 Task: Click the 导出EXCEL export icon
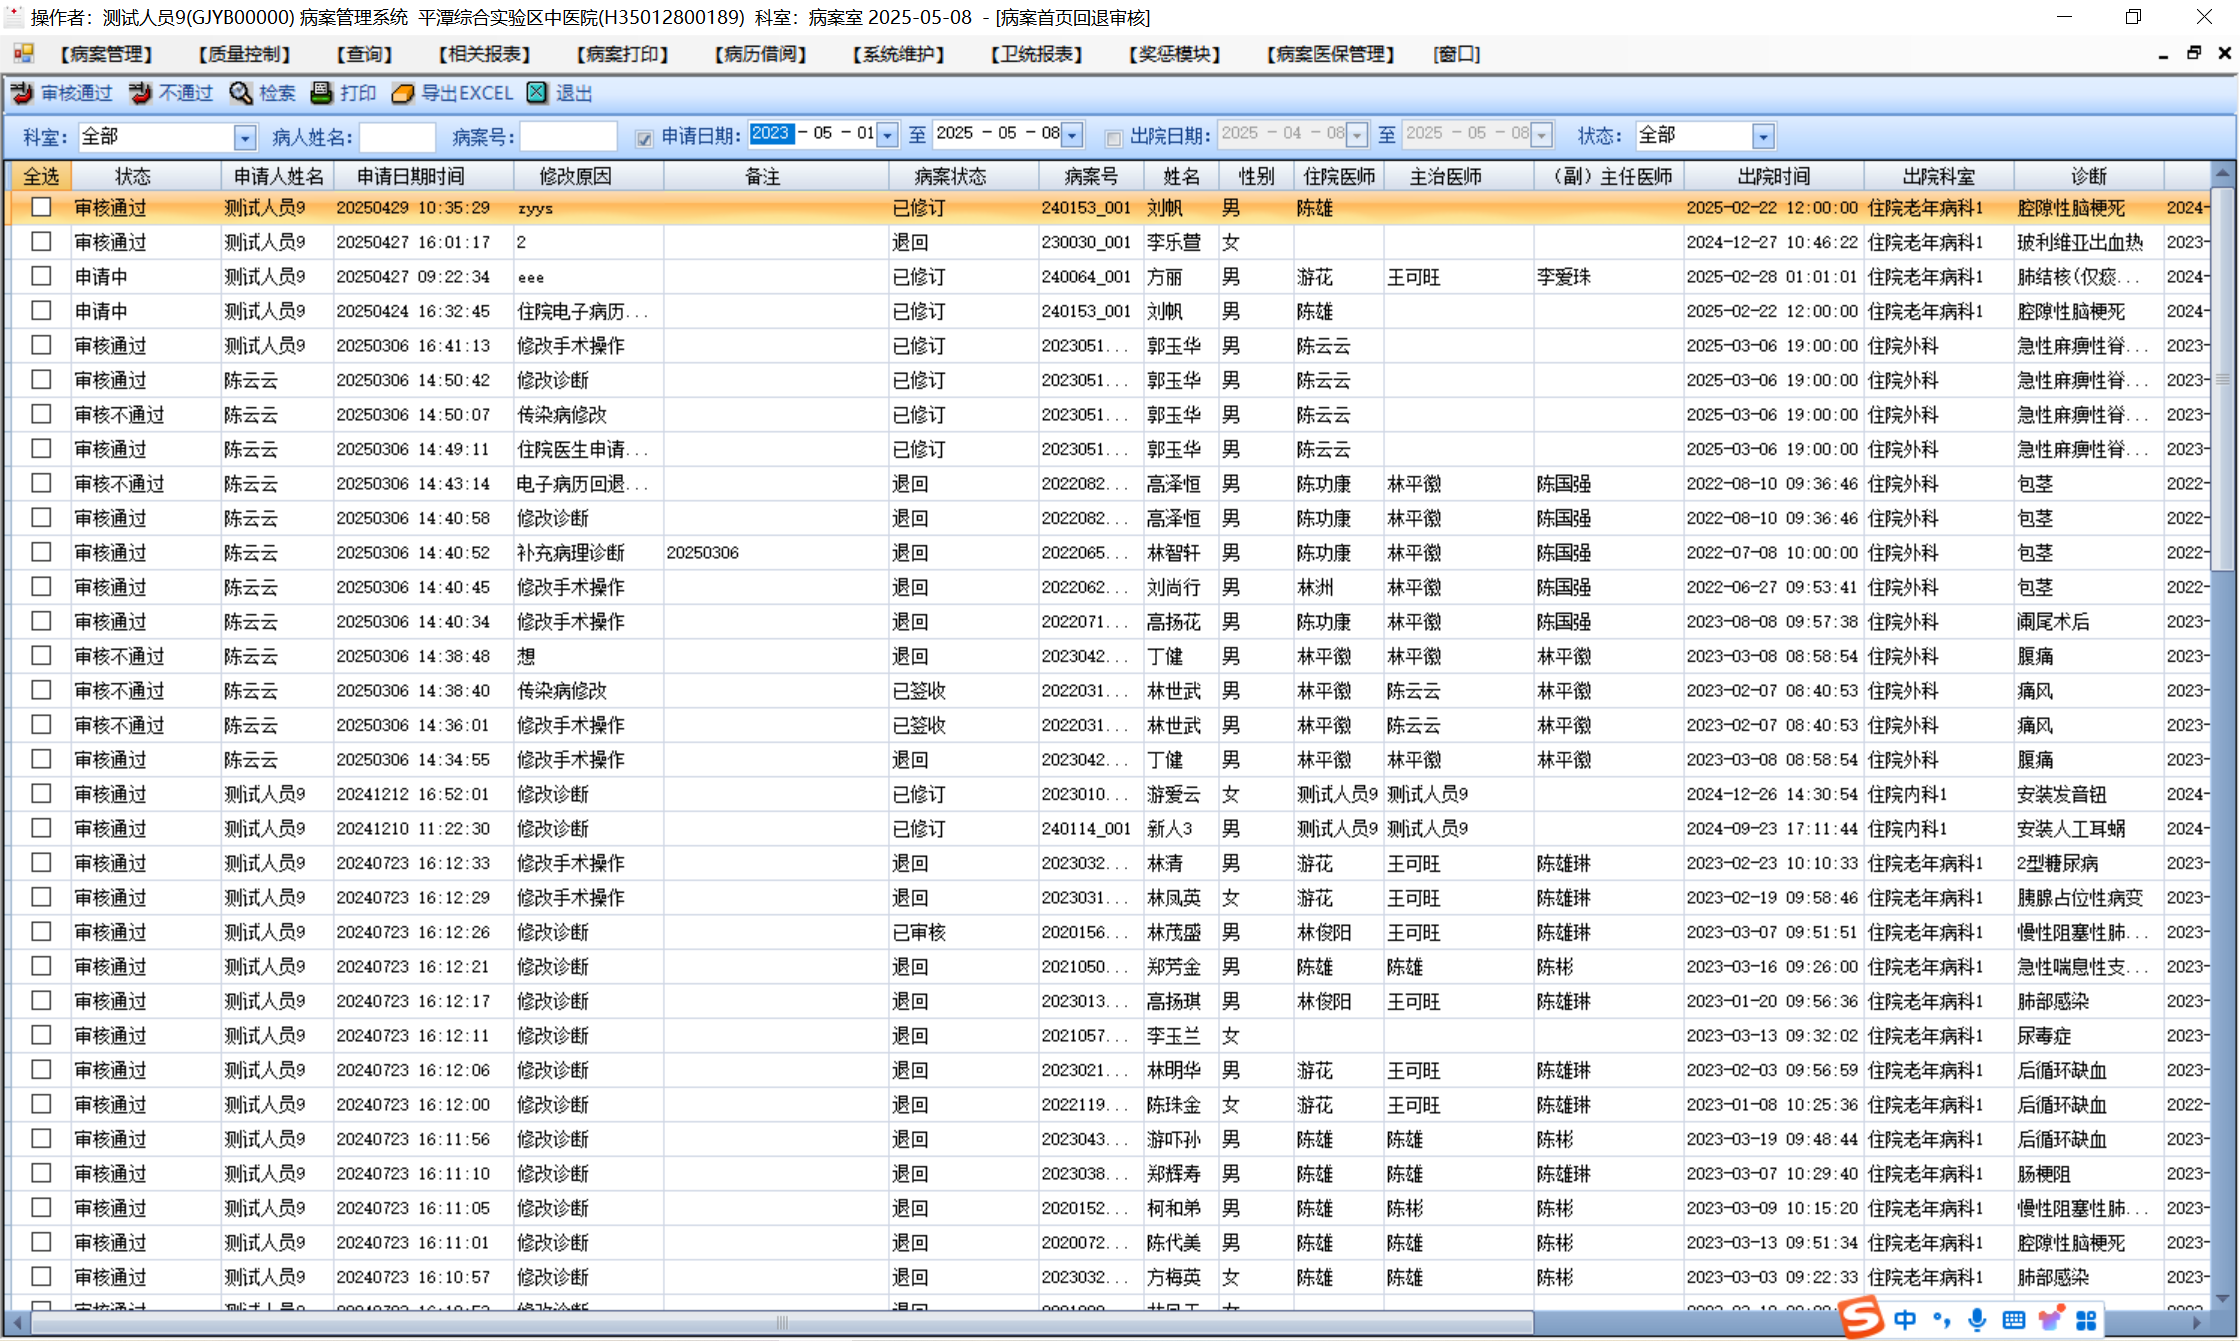[403, 93]
